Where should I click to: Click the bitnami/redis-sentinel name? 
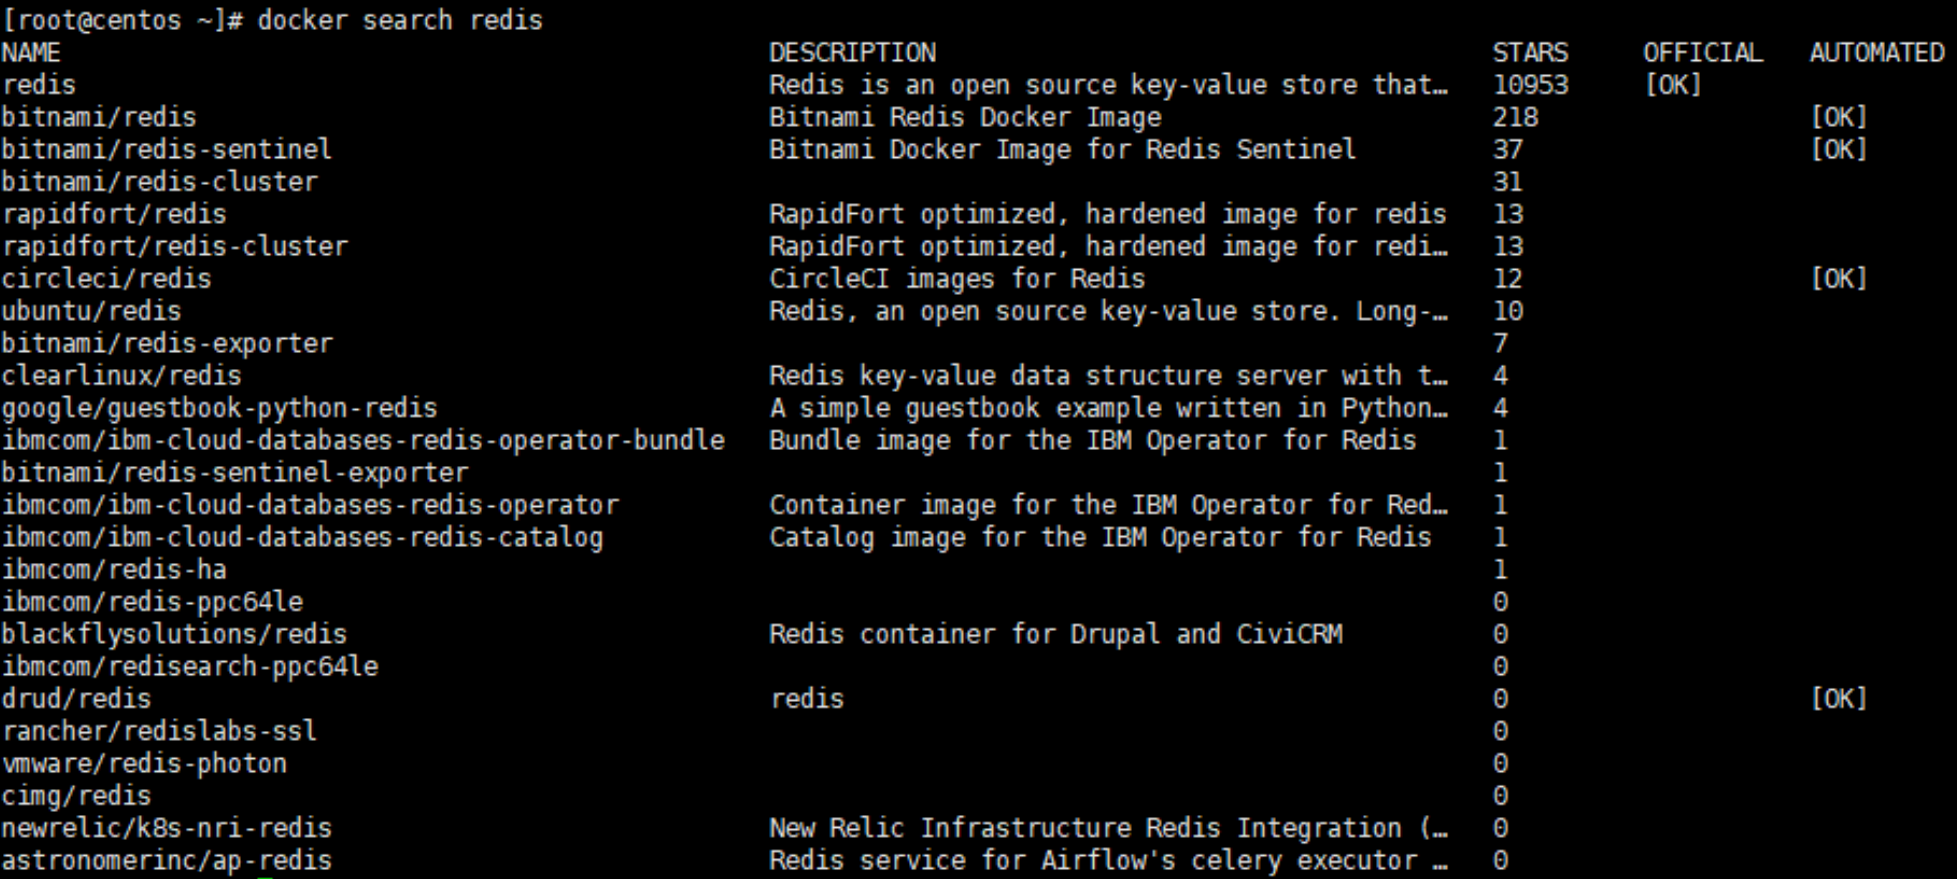click(166, 149)
